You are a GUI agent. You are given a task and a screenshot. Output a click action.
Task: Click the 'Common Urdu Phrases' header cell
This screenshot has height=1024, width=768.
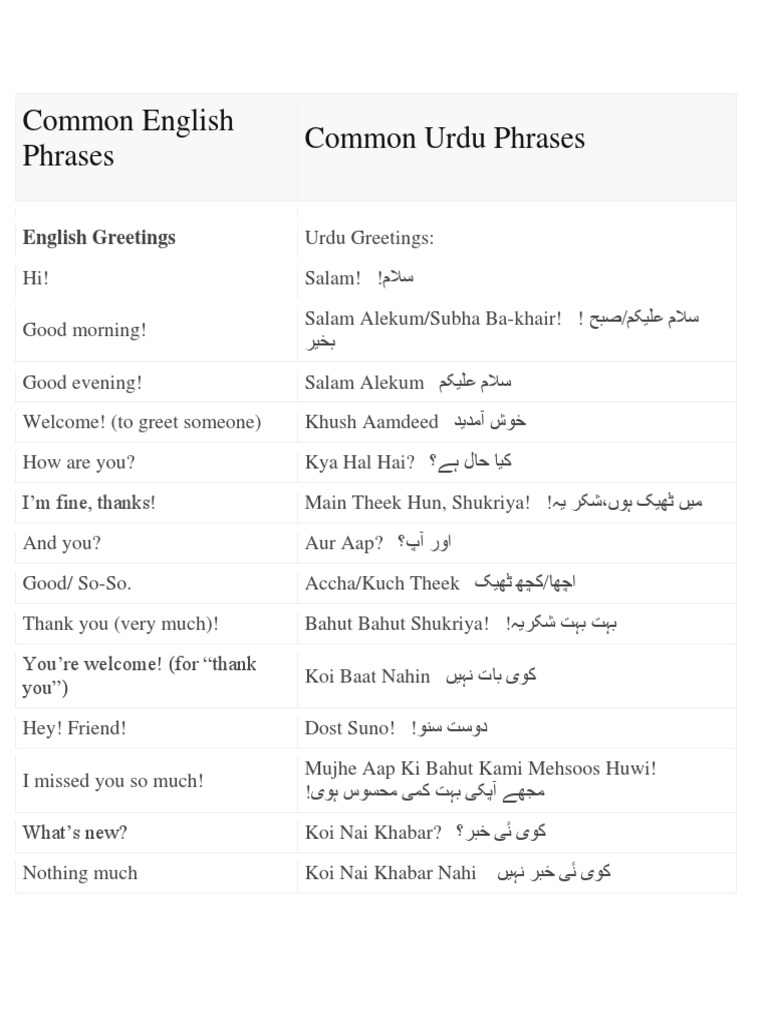pos(444,138)
